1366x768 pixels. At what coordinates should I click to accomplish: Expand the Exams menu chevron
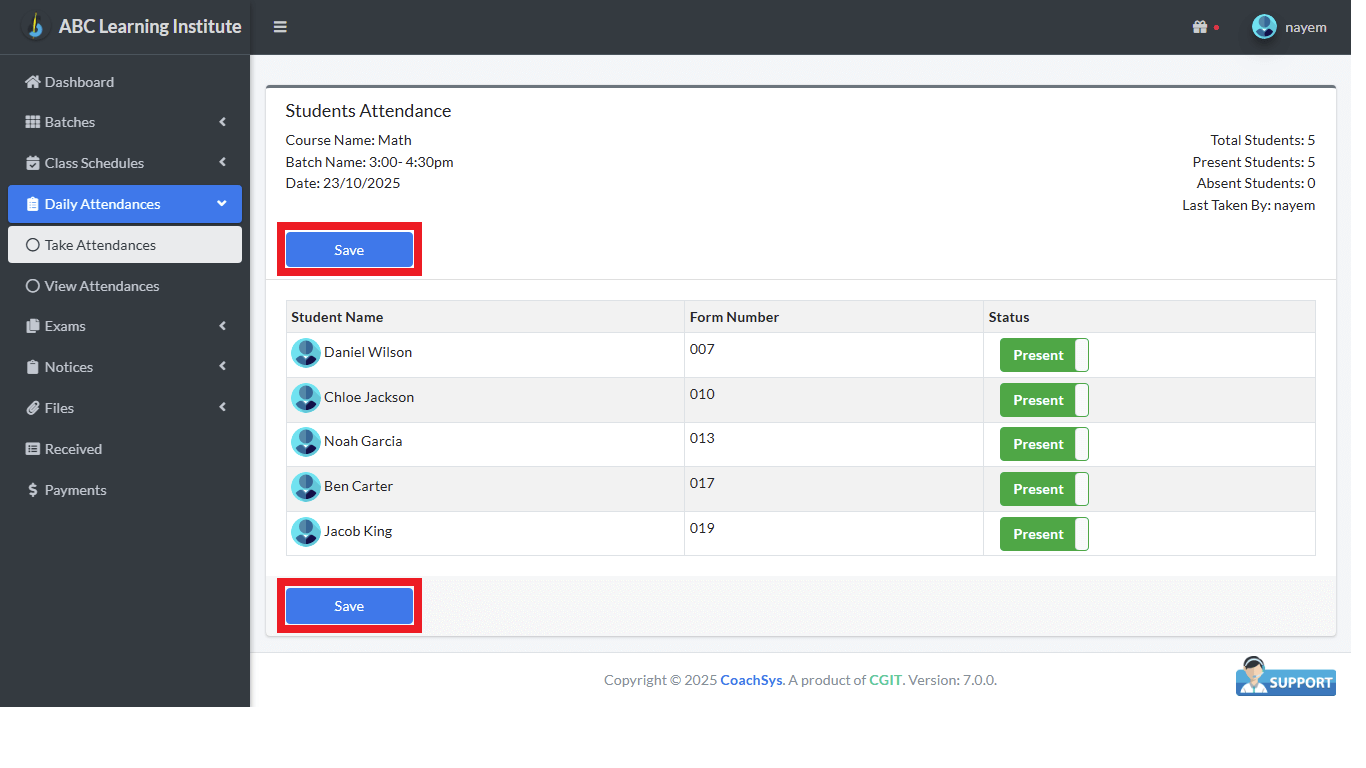[222, 326]
